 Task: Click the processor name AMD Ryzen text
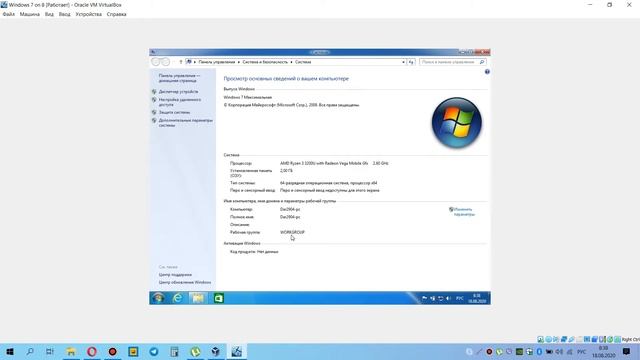(x=324, y=163)
